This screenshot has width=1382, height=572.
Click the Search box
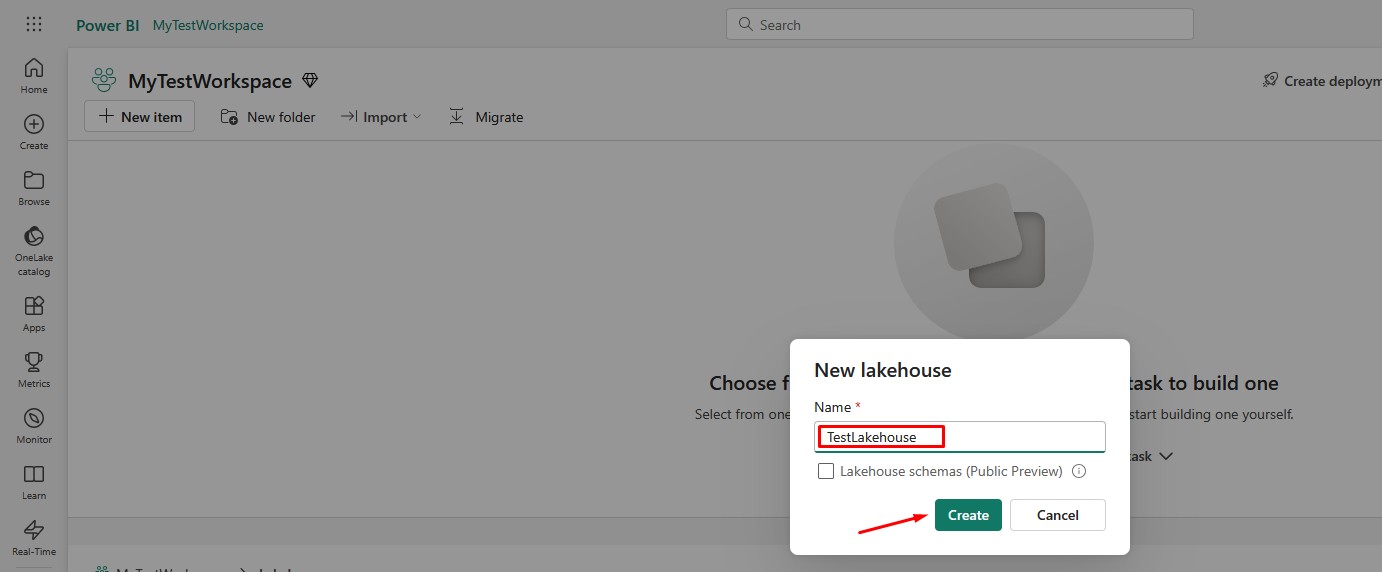coord(960,25)
